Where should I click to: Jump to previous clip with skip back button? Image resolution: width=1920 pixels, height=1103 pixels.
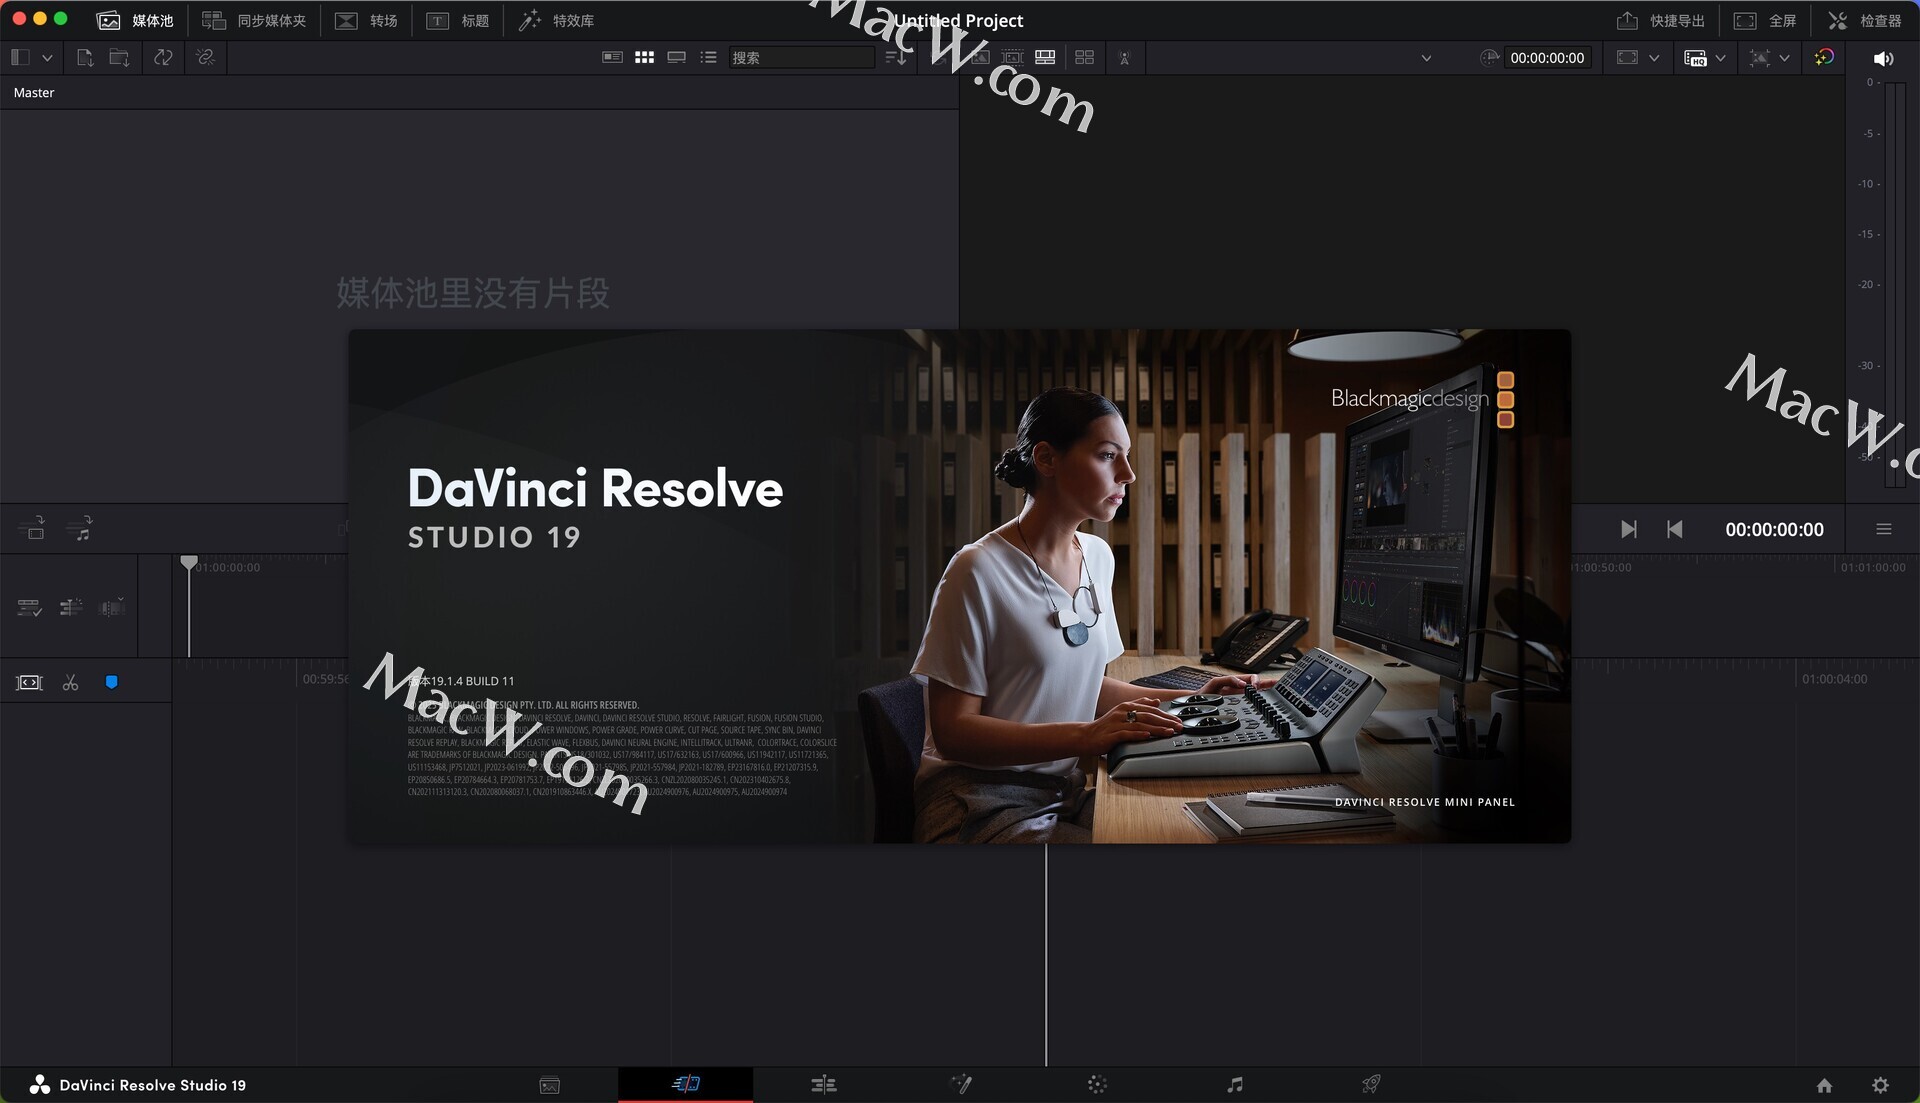click(x=1675, y=529)
